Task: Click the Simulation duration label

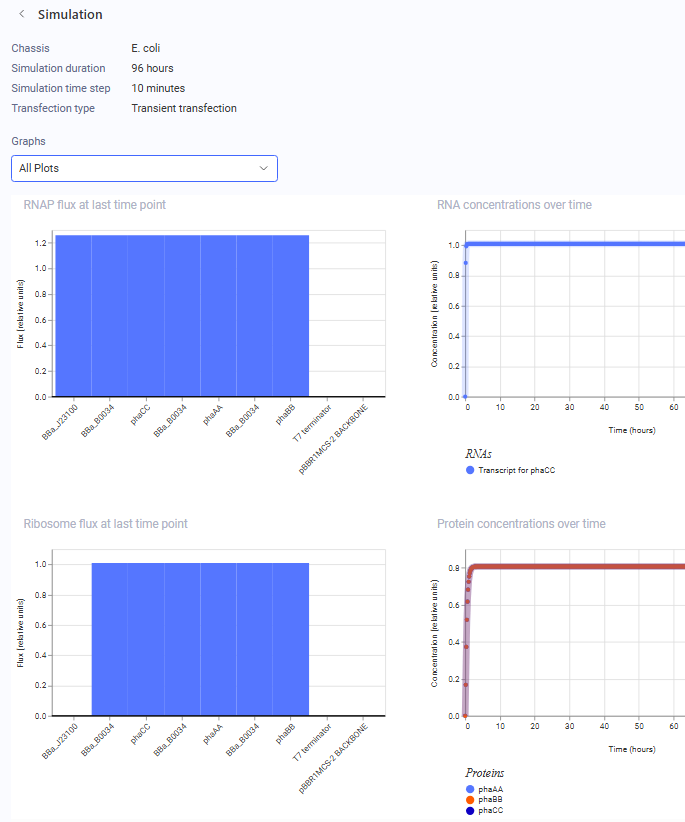Action: point(58,68)
